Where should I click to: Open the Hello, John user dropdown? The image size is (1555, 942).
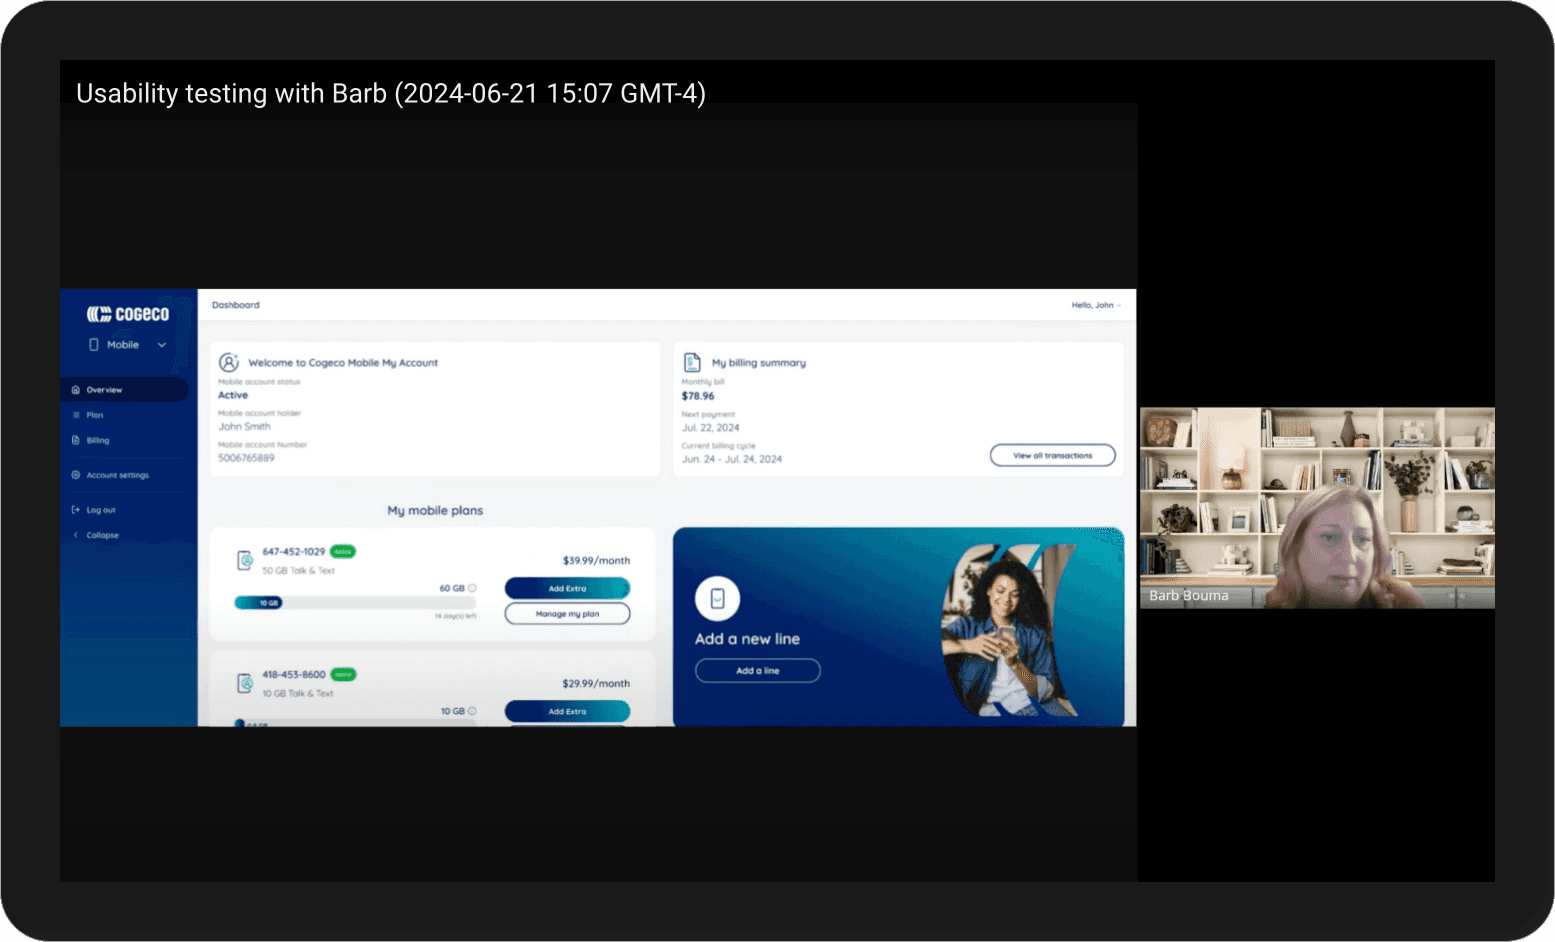1096,305
